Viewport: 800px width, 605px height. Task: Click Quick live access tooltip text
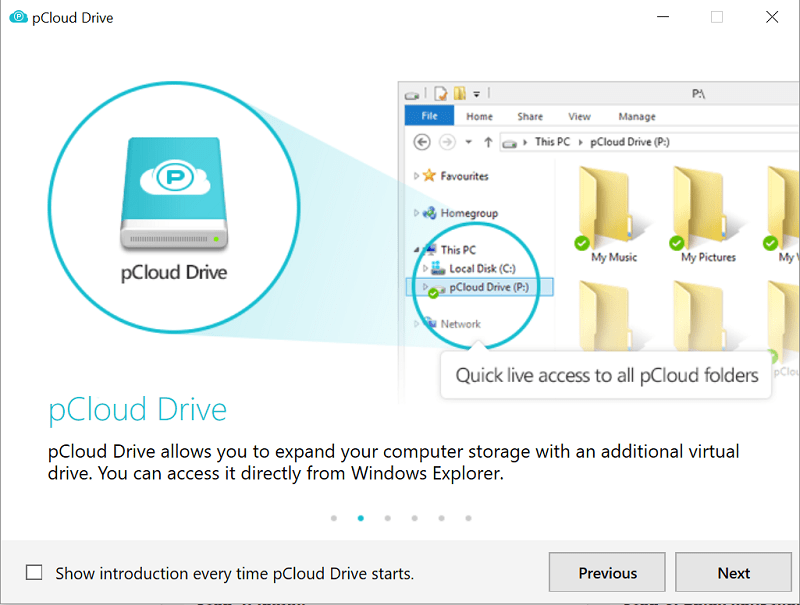(607, 375)
